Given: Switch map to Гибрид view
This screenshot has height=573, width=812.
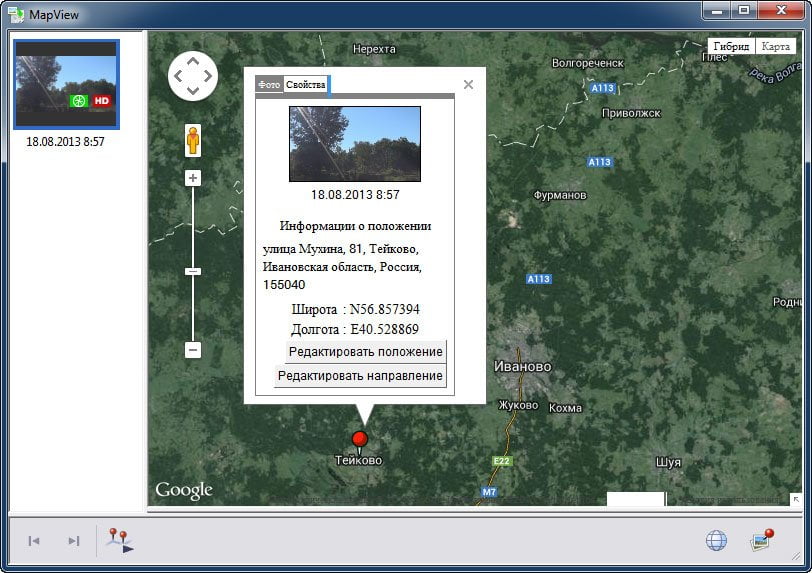Looking at the screenshot, I should (731, 46).
